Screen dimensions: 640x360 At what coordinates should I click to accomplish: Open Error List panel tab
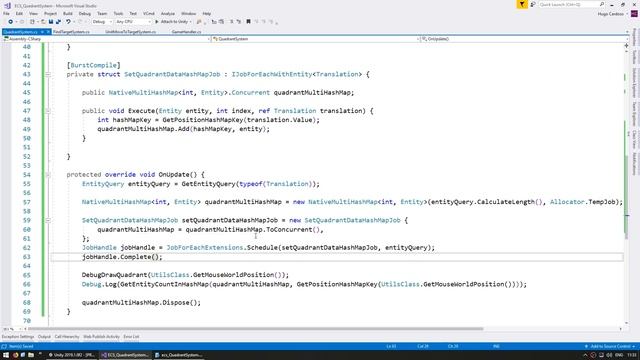pos(131,337)
